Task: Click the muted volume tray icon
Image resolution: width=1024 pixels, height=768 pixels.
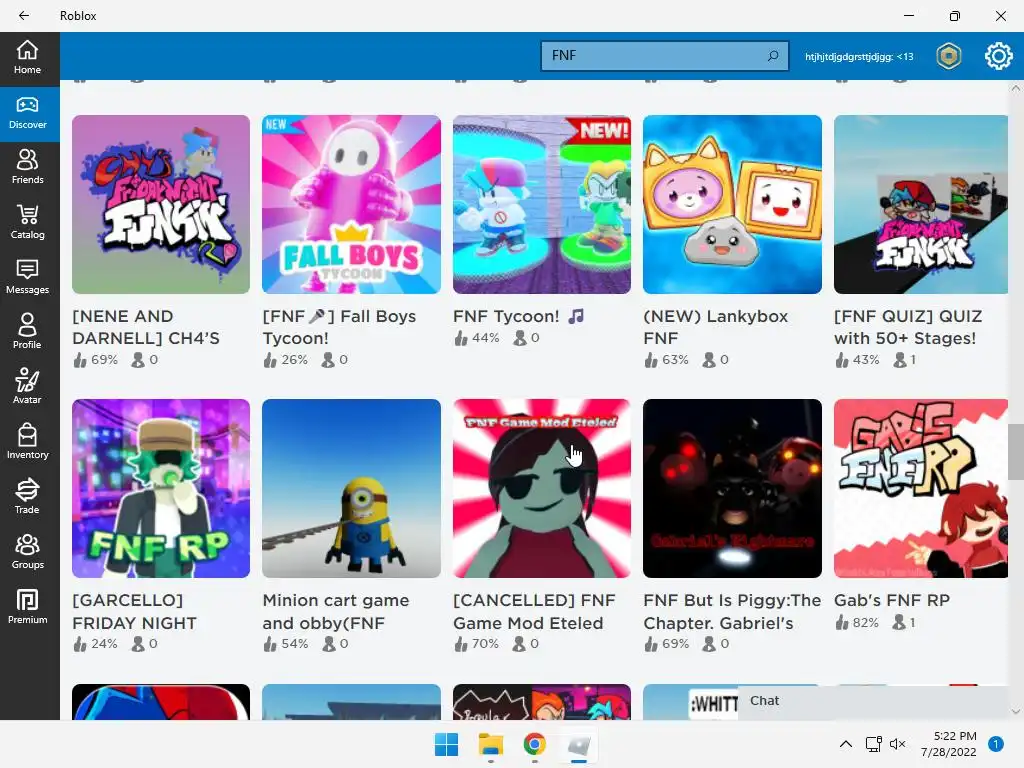Action: click(898, 744)
